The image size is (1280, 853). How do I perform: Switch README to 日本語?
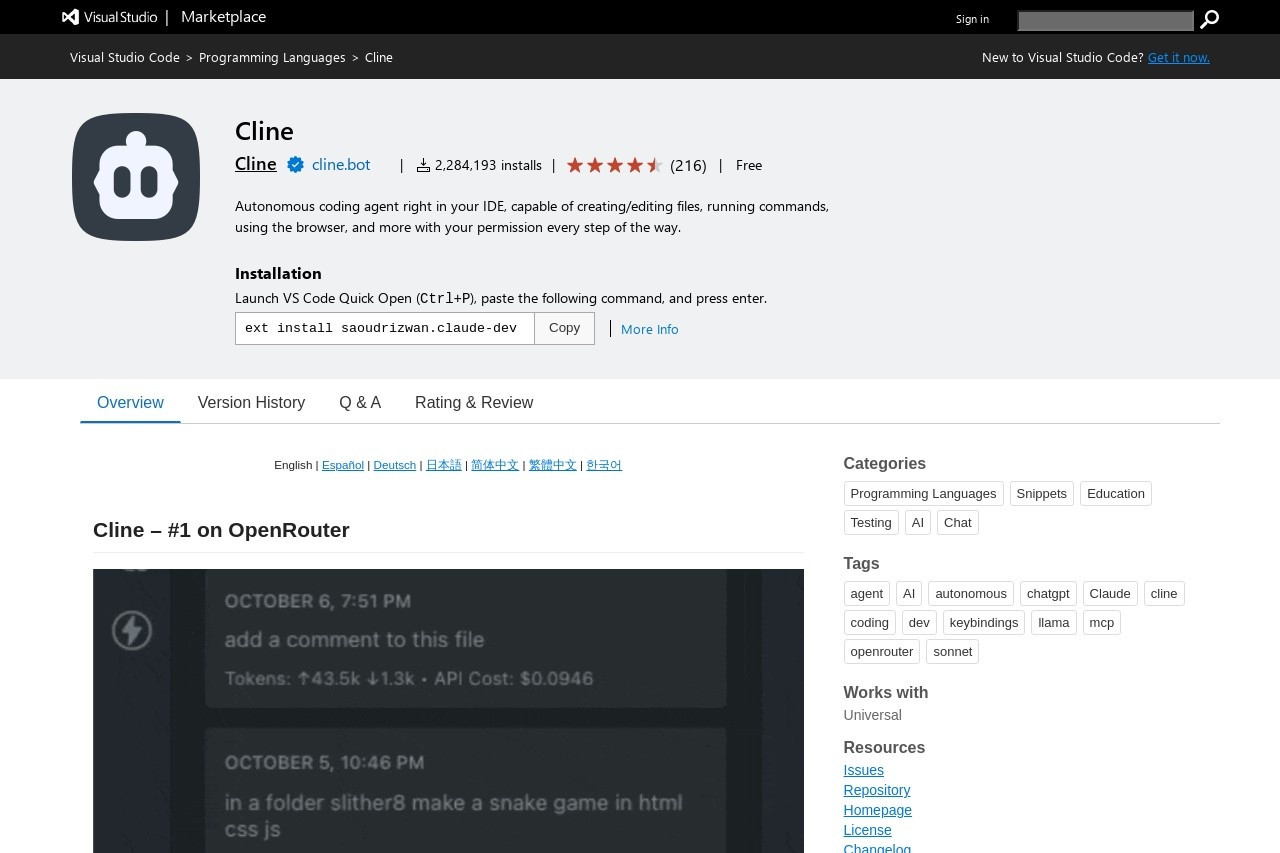coord(444,465)
